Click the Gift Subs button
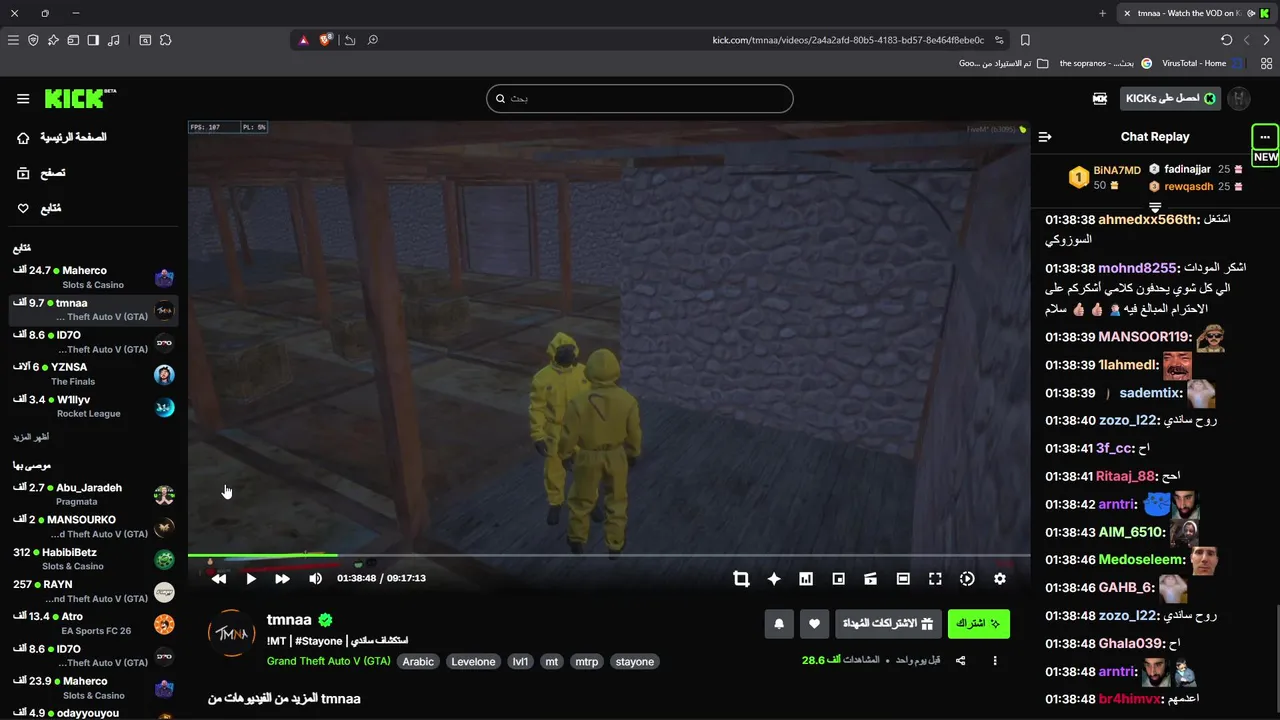This screenshot has height=720, width=1280. (x=888, y=624)
